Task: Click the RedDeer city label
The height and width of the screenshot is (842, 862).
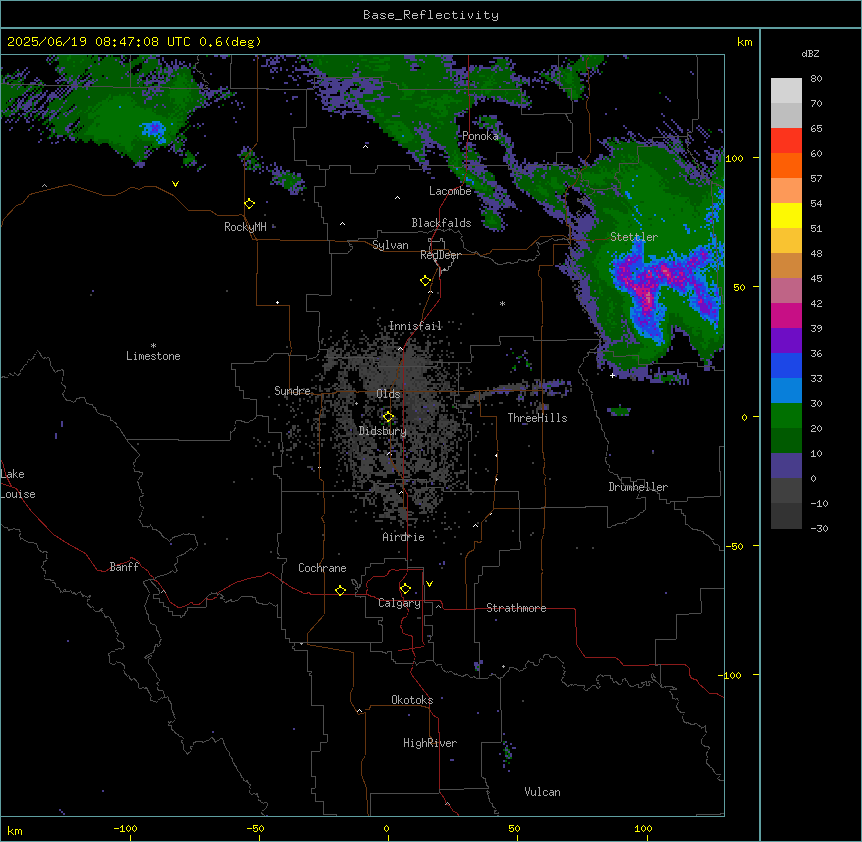Action: tap(440, 255)
